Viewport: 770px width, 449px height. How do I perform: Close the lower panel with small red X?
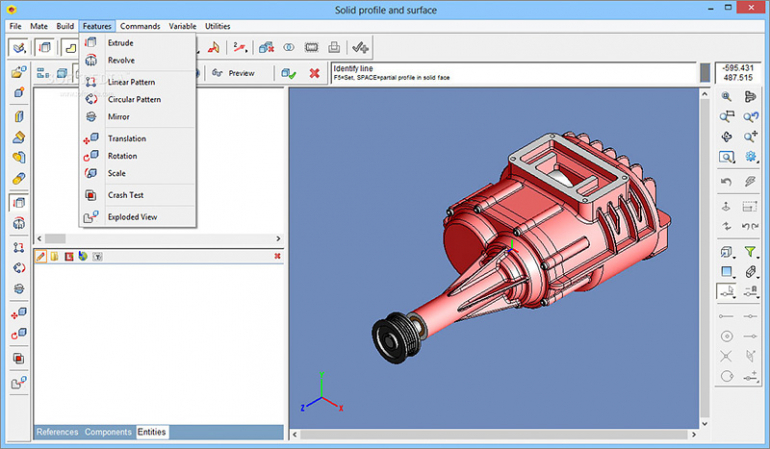coord(277,257)
